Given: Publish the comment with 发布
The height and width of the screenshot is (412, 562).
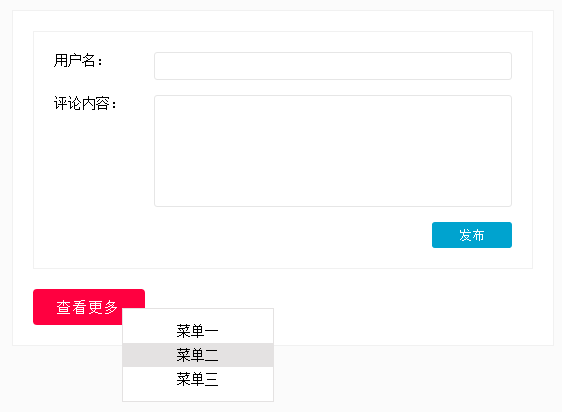Looking at the screenshot, I should tap(472, 235).
